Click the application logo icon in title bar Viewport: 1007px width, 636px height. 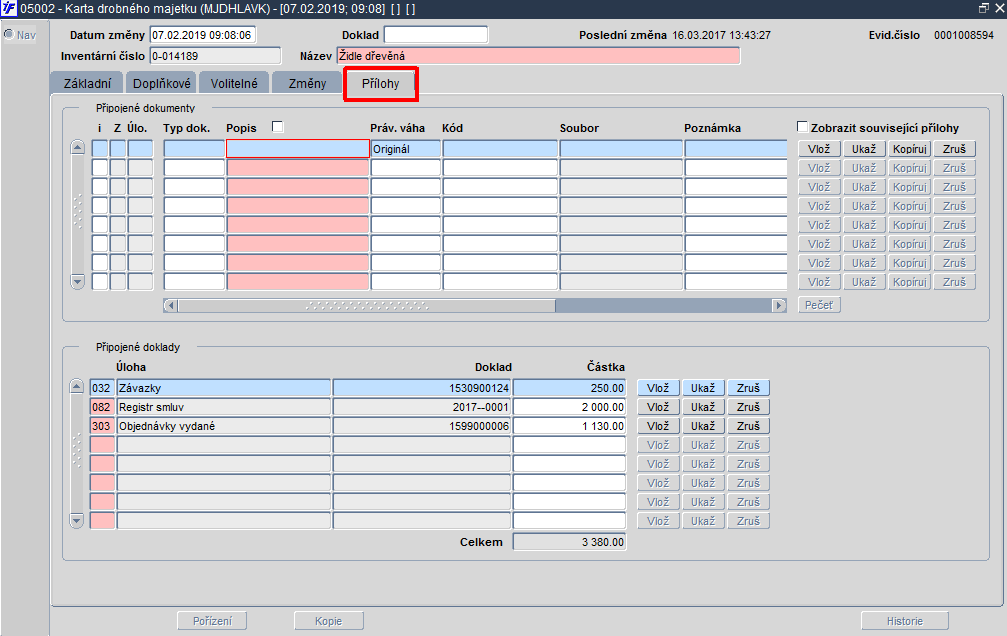coord(9,9)
